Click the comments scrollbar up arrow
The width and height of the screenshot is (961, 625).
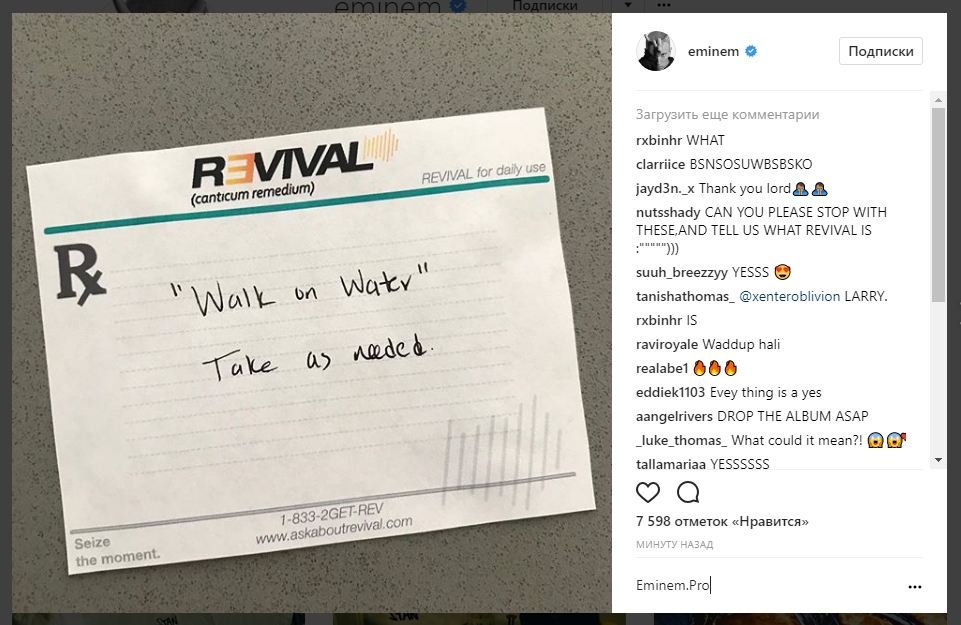point(938,99)
